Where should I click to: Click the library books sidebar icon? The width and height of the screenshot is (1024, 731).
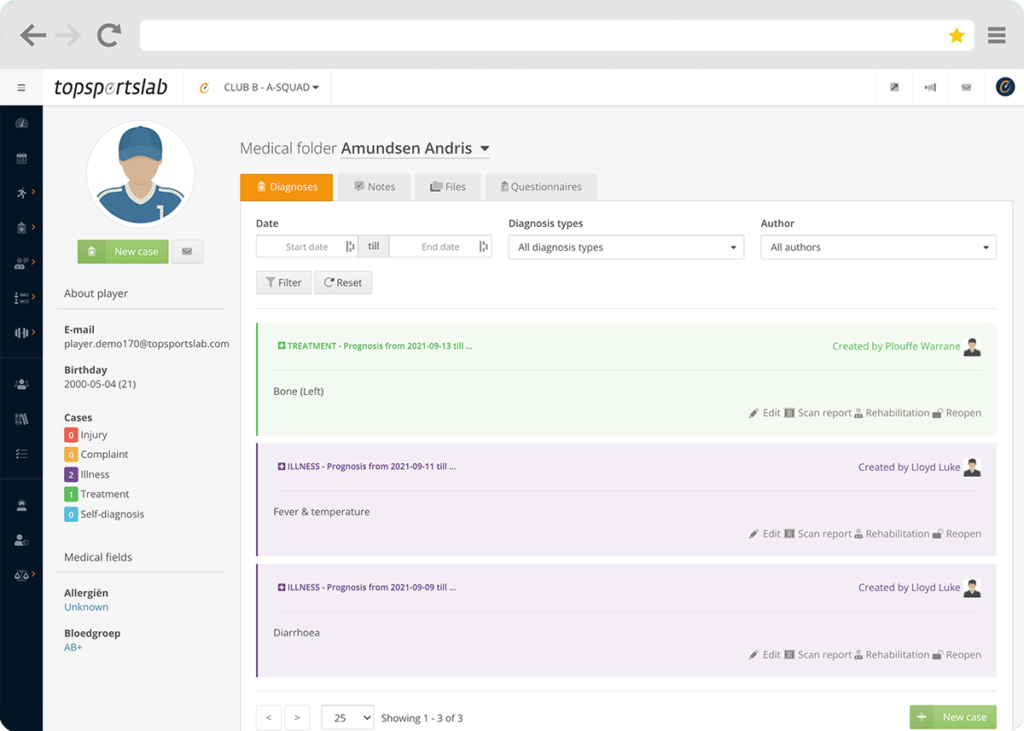[x=21, y=419]
